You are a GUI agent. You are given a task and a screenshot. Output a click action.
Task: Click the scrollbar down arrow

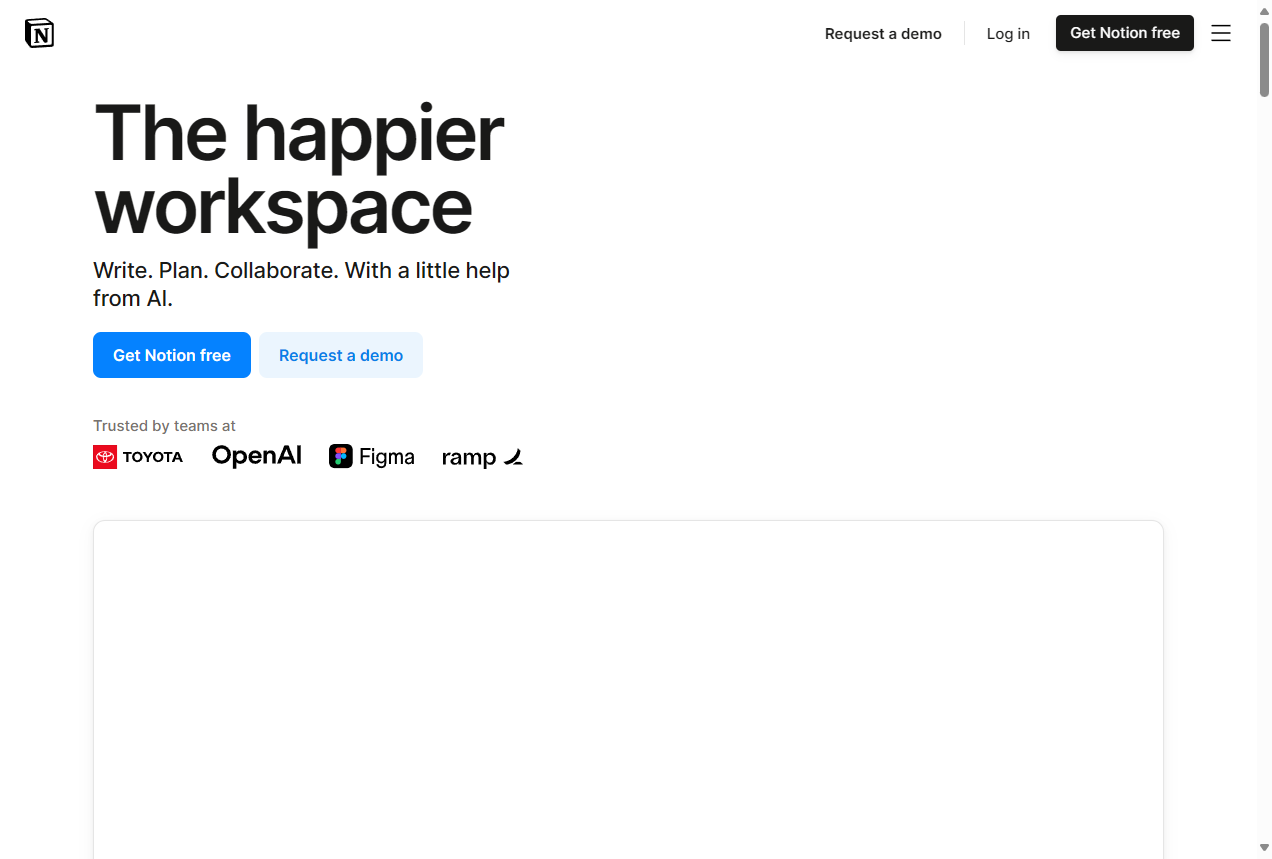point(1264,848)
